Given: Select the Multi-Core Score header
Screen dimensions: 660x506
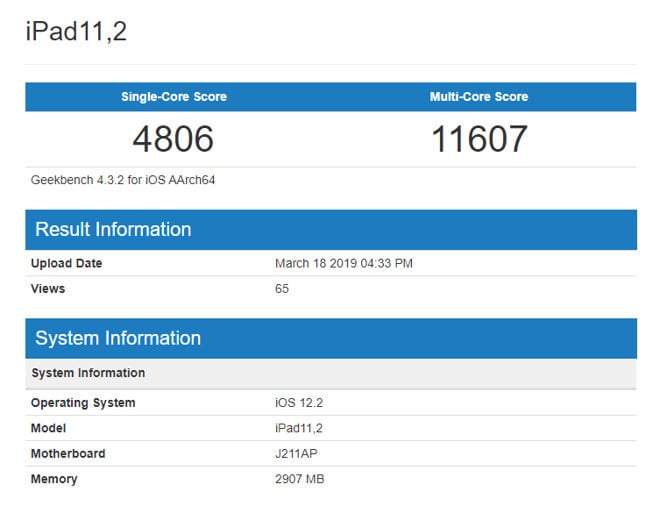Looking at the screenshot, I should pyautogui.click(x=479, y=97).
